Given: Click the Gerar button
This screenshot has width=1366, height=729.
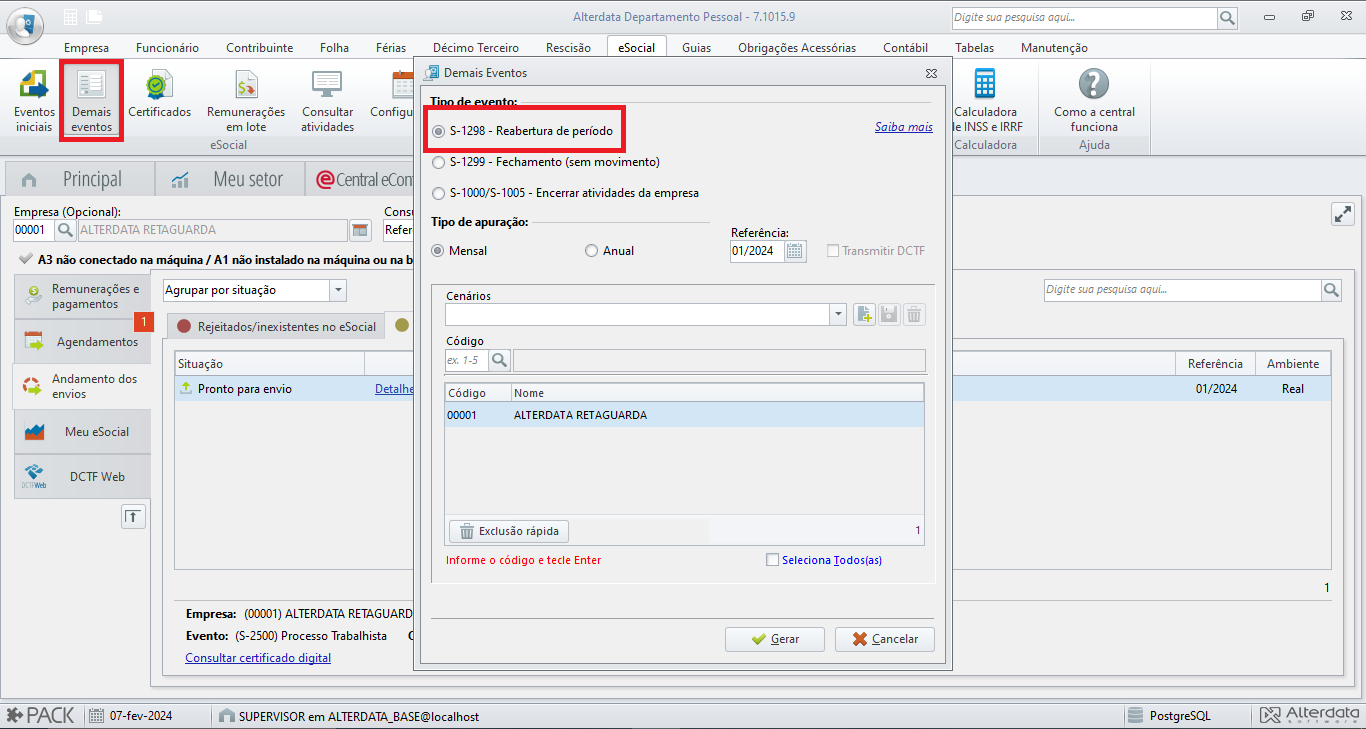Looking at the screenshot, I should 775,639.
